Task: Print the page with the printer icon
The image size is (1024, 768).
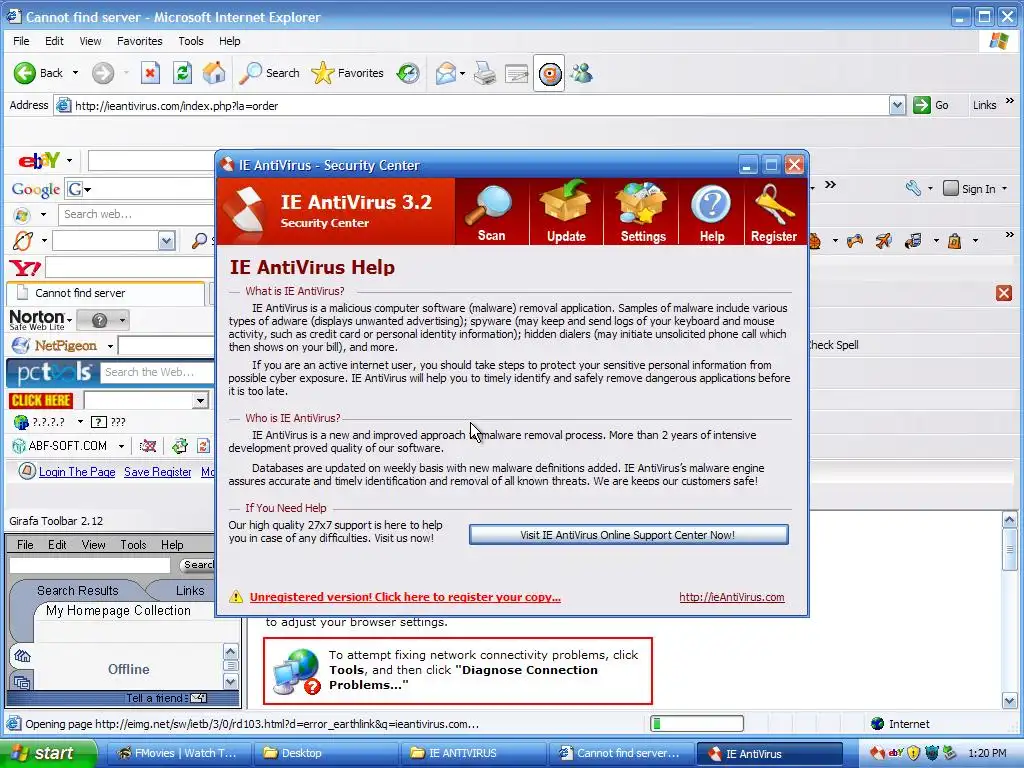Action: point(485,73)
